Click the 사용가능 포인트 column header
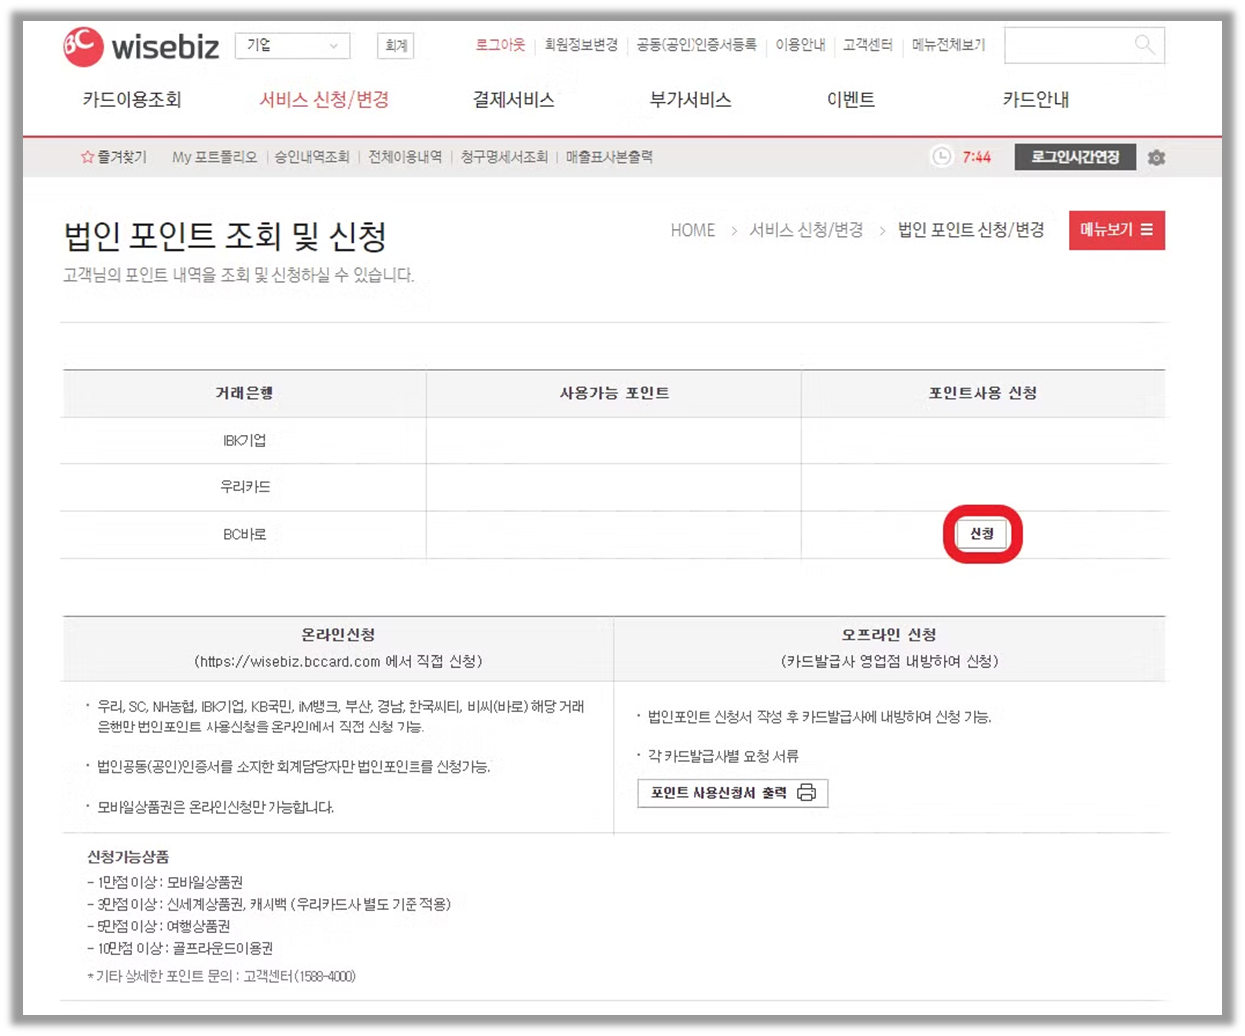This screenshot has width=1245, height=1036. 614,393
